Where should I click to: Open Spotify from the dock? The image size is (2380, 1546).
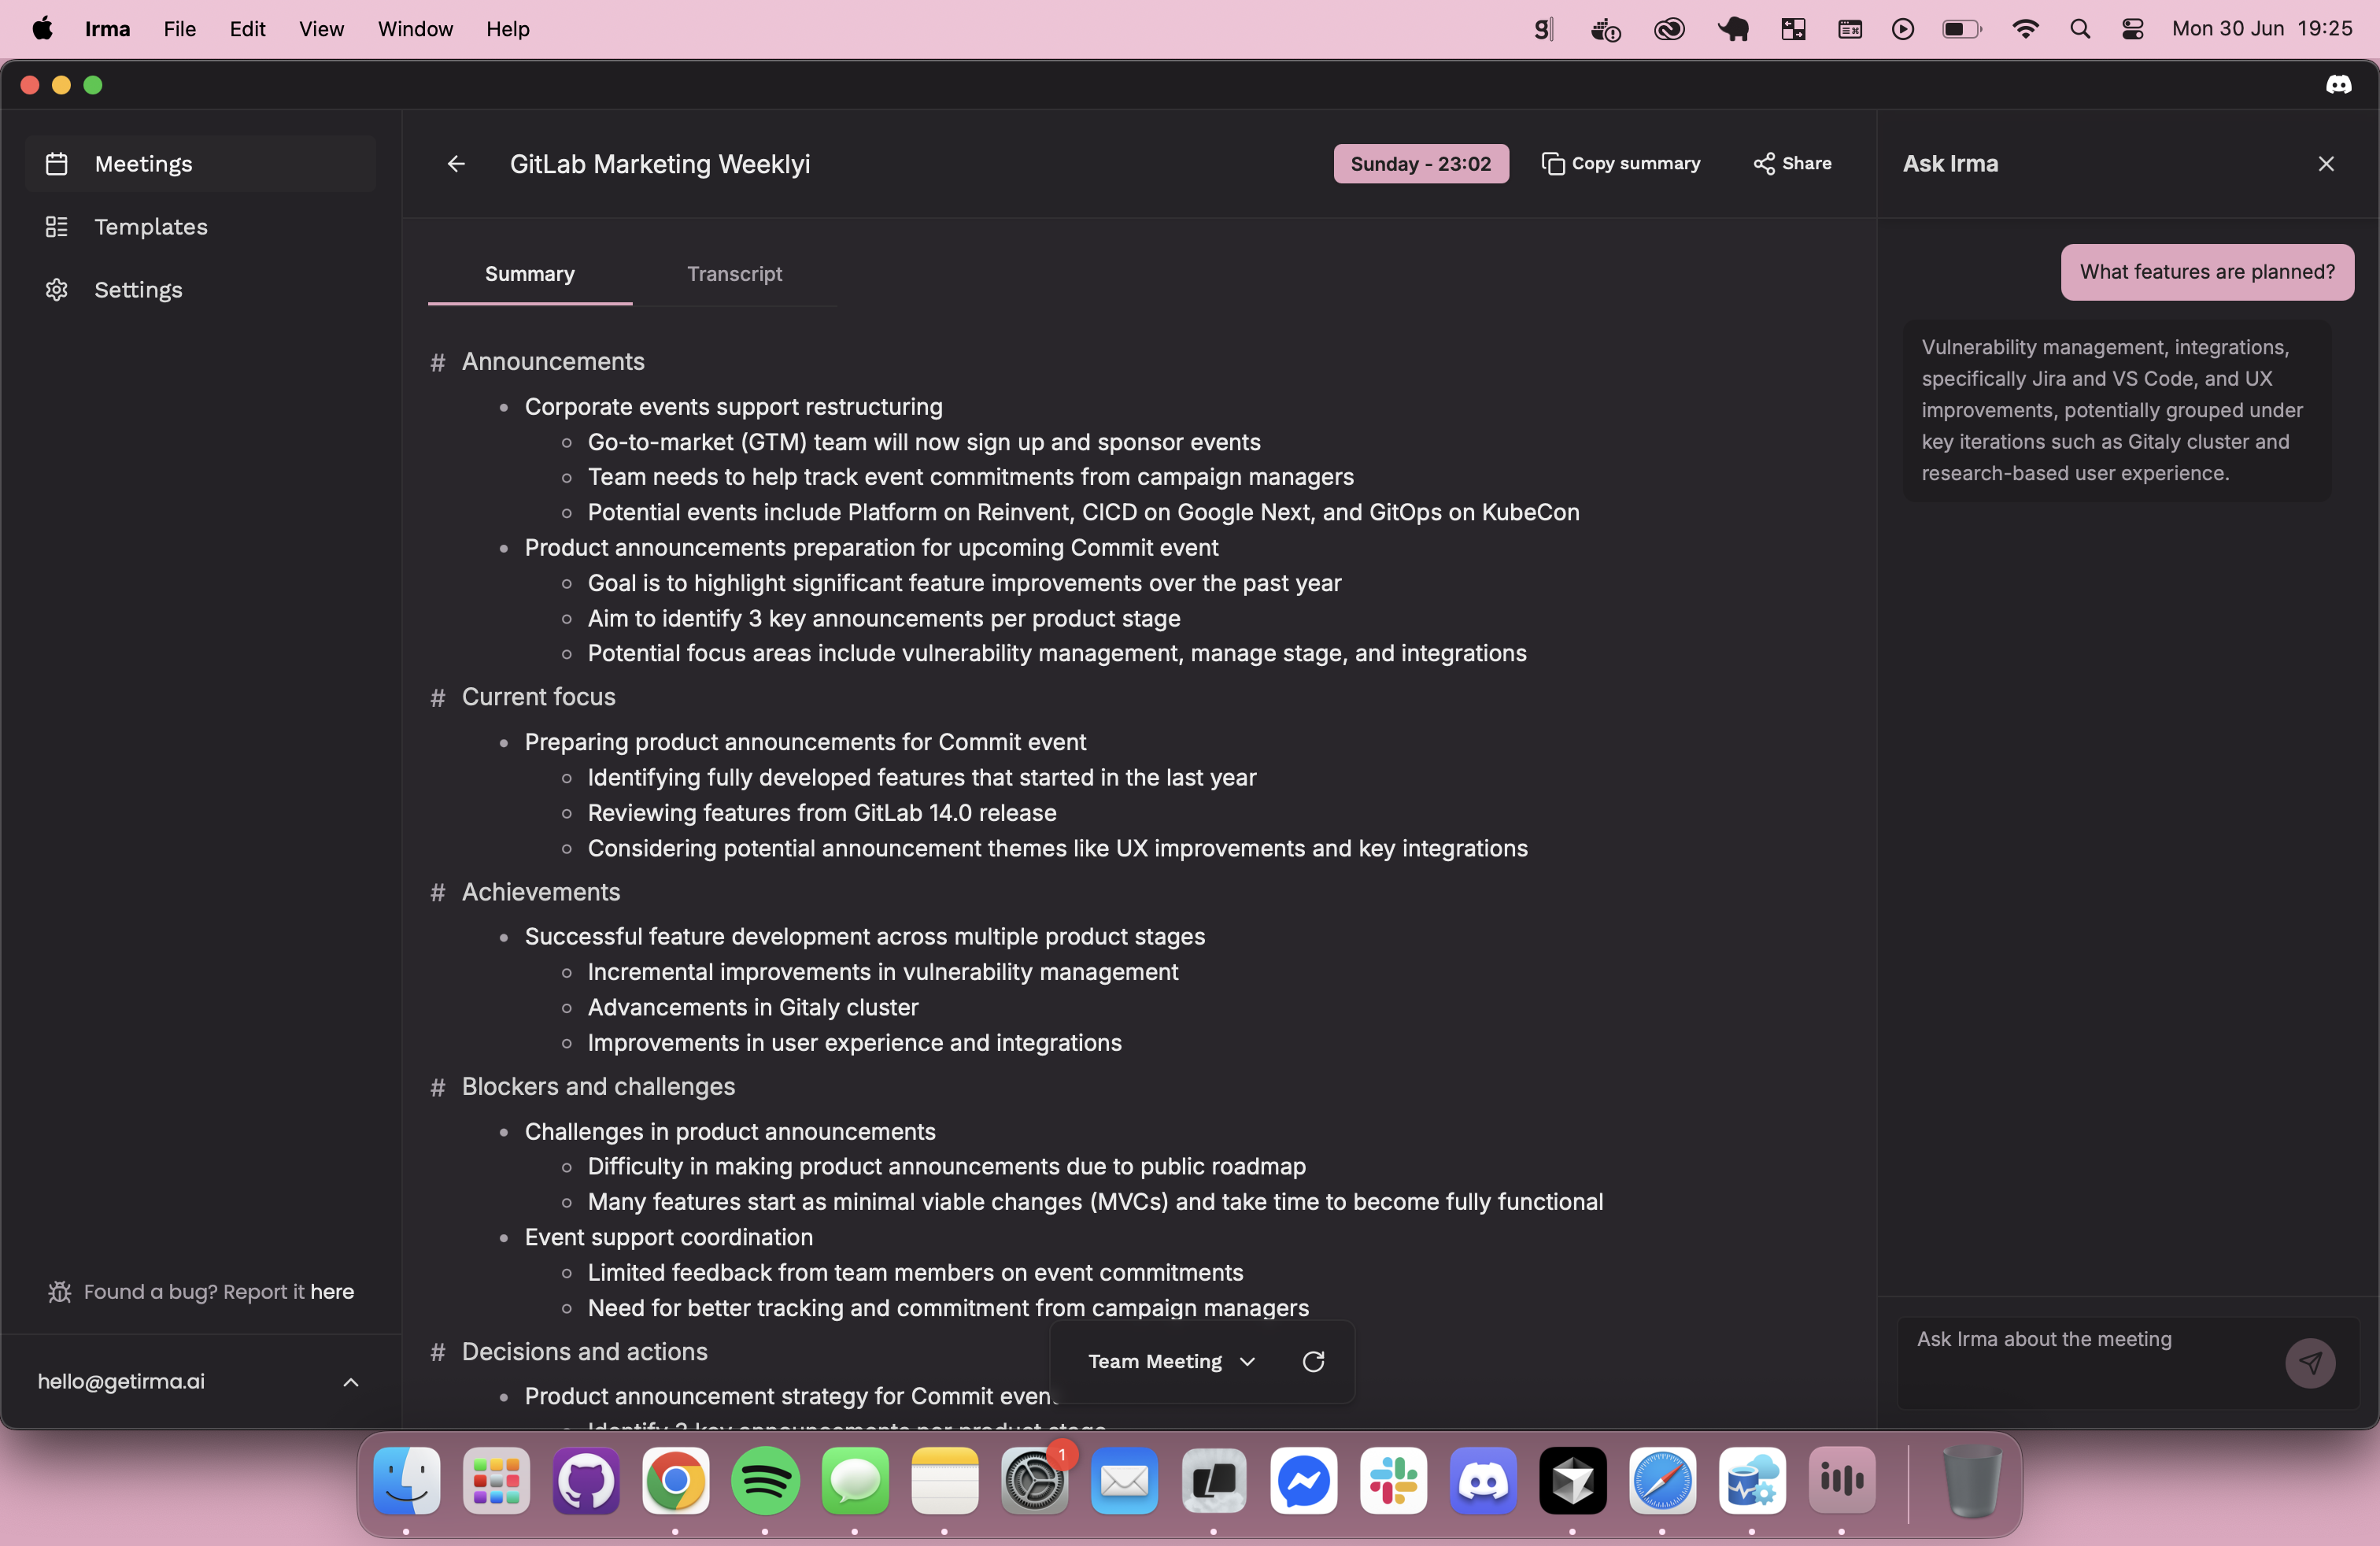coord(765,1480)
